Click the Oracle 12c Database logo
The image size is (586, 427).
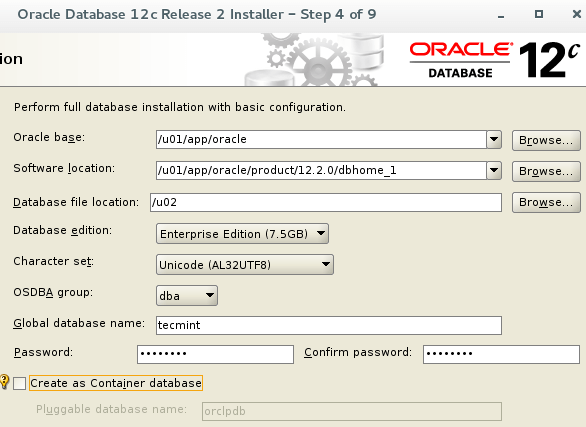(x=495, y=60)
